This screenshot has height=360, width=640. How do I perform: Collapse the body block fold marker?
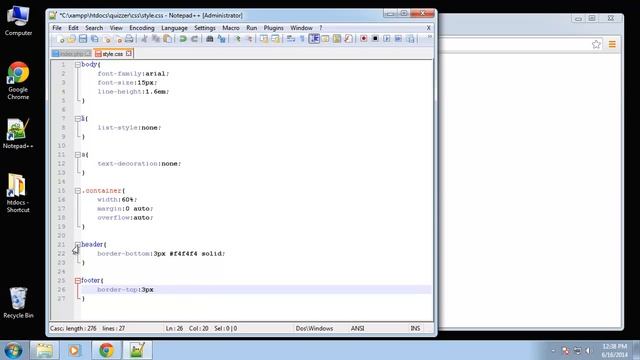(x=78, y=64)
